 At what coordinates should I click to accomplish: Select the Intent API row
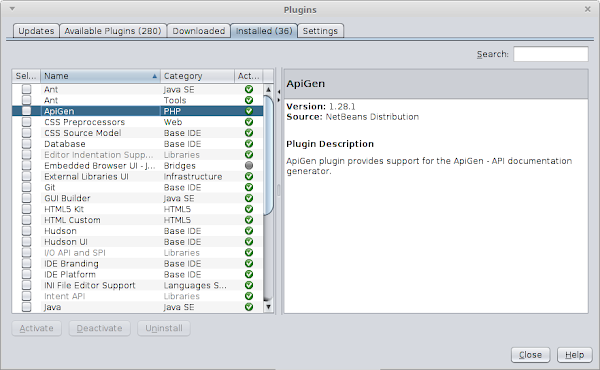click(137, 296)
